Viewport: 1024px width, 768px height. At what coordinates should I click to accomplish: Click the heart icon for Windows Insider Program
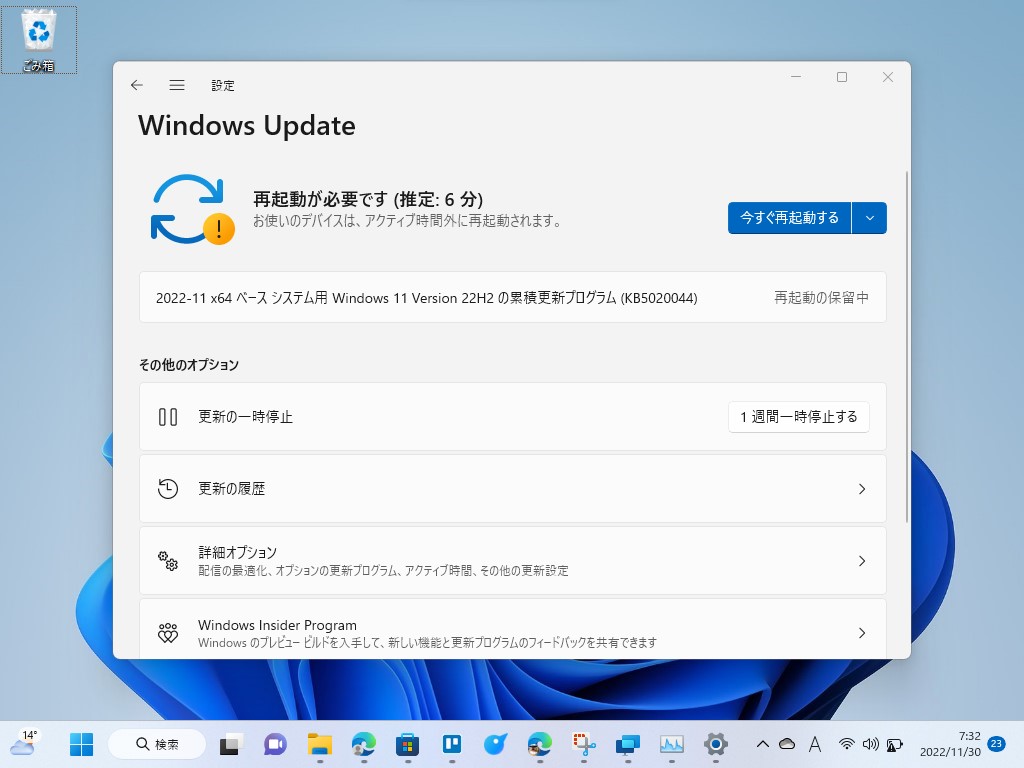pyautogui.click(x=168, y=631)
